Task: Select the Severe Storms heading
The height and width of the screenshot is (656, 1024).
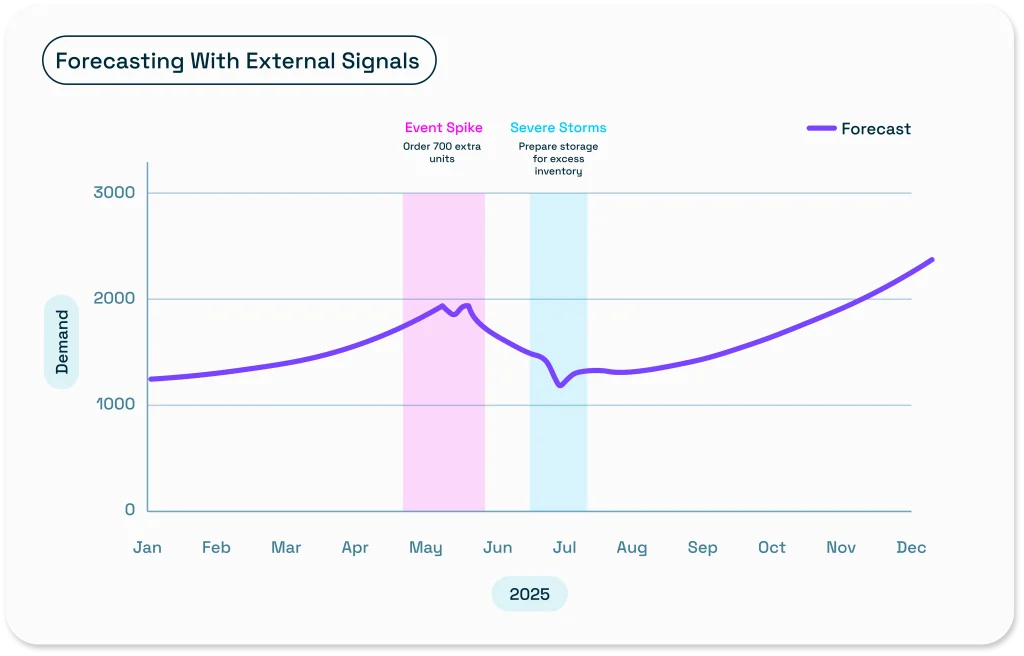Action: tap(558, 128)
